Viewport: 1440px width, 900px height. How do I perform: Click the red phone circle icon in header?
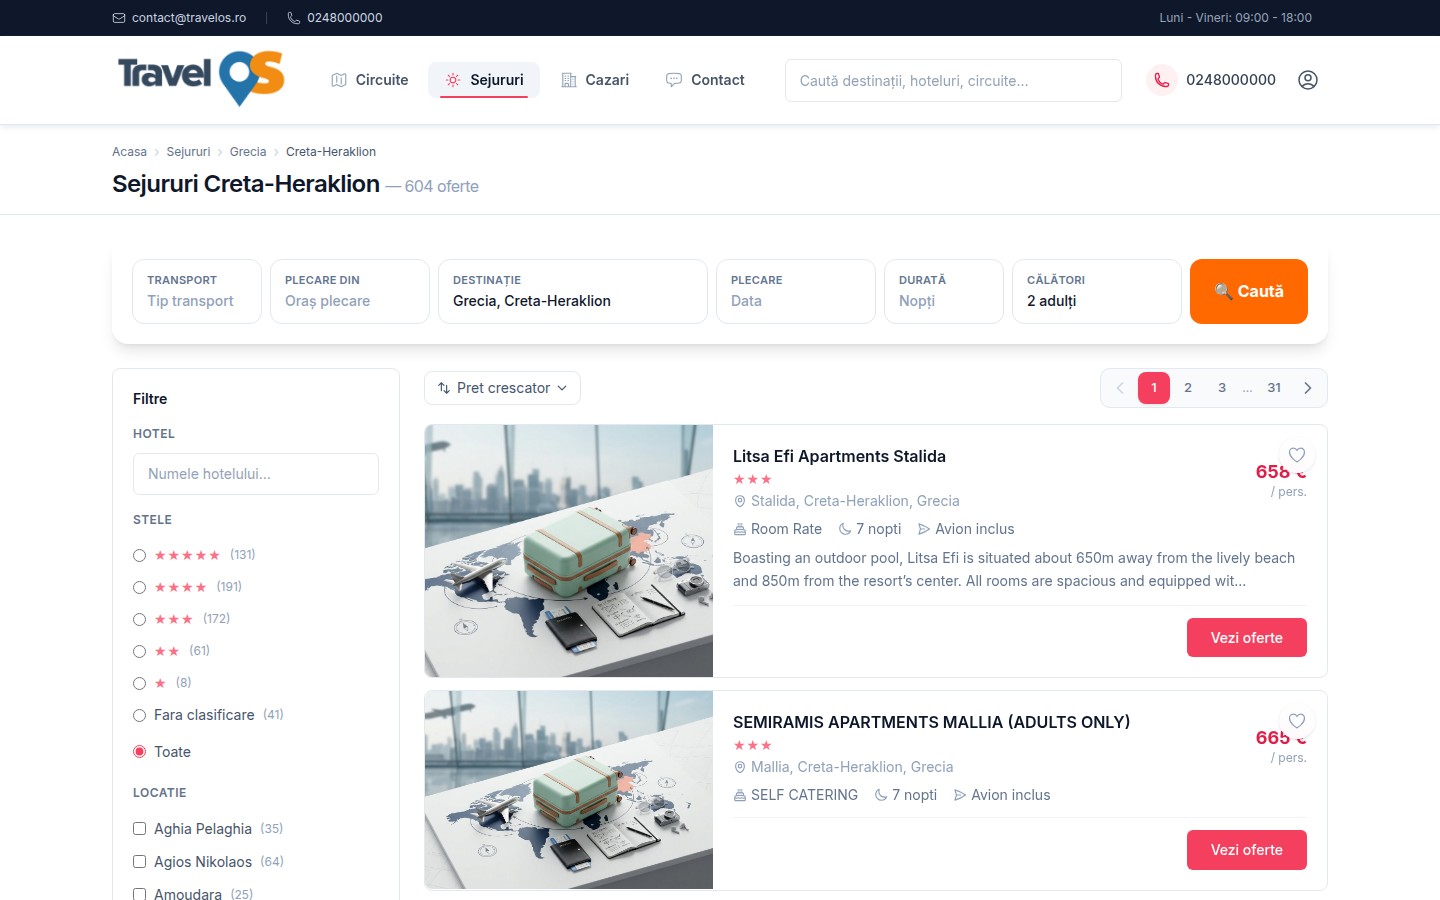[x=1161, y=80]
